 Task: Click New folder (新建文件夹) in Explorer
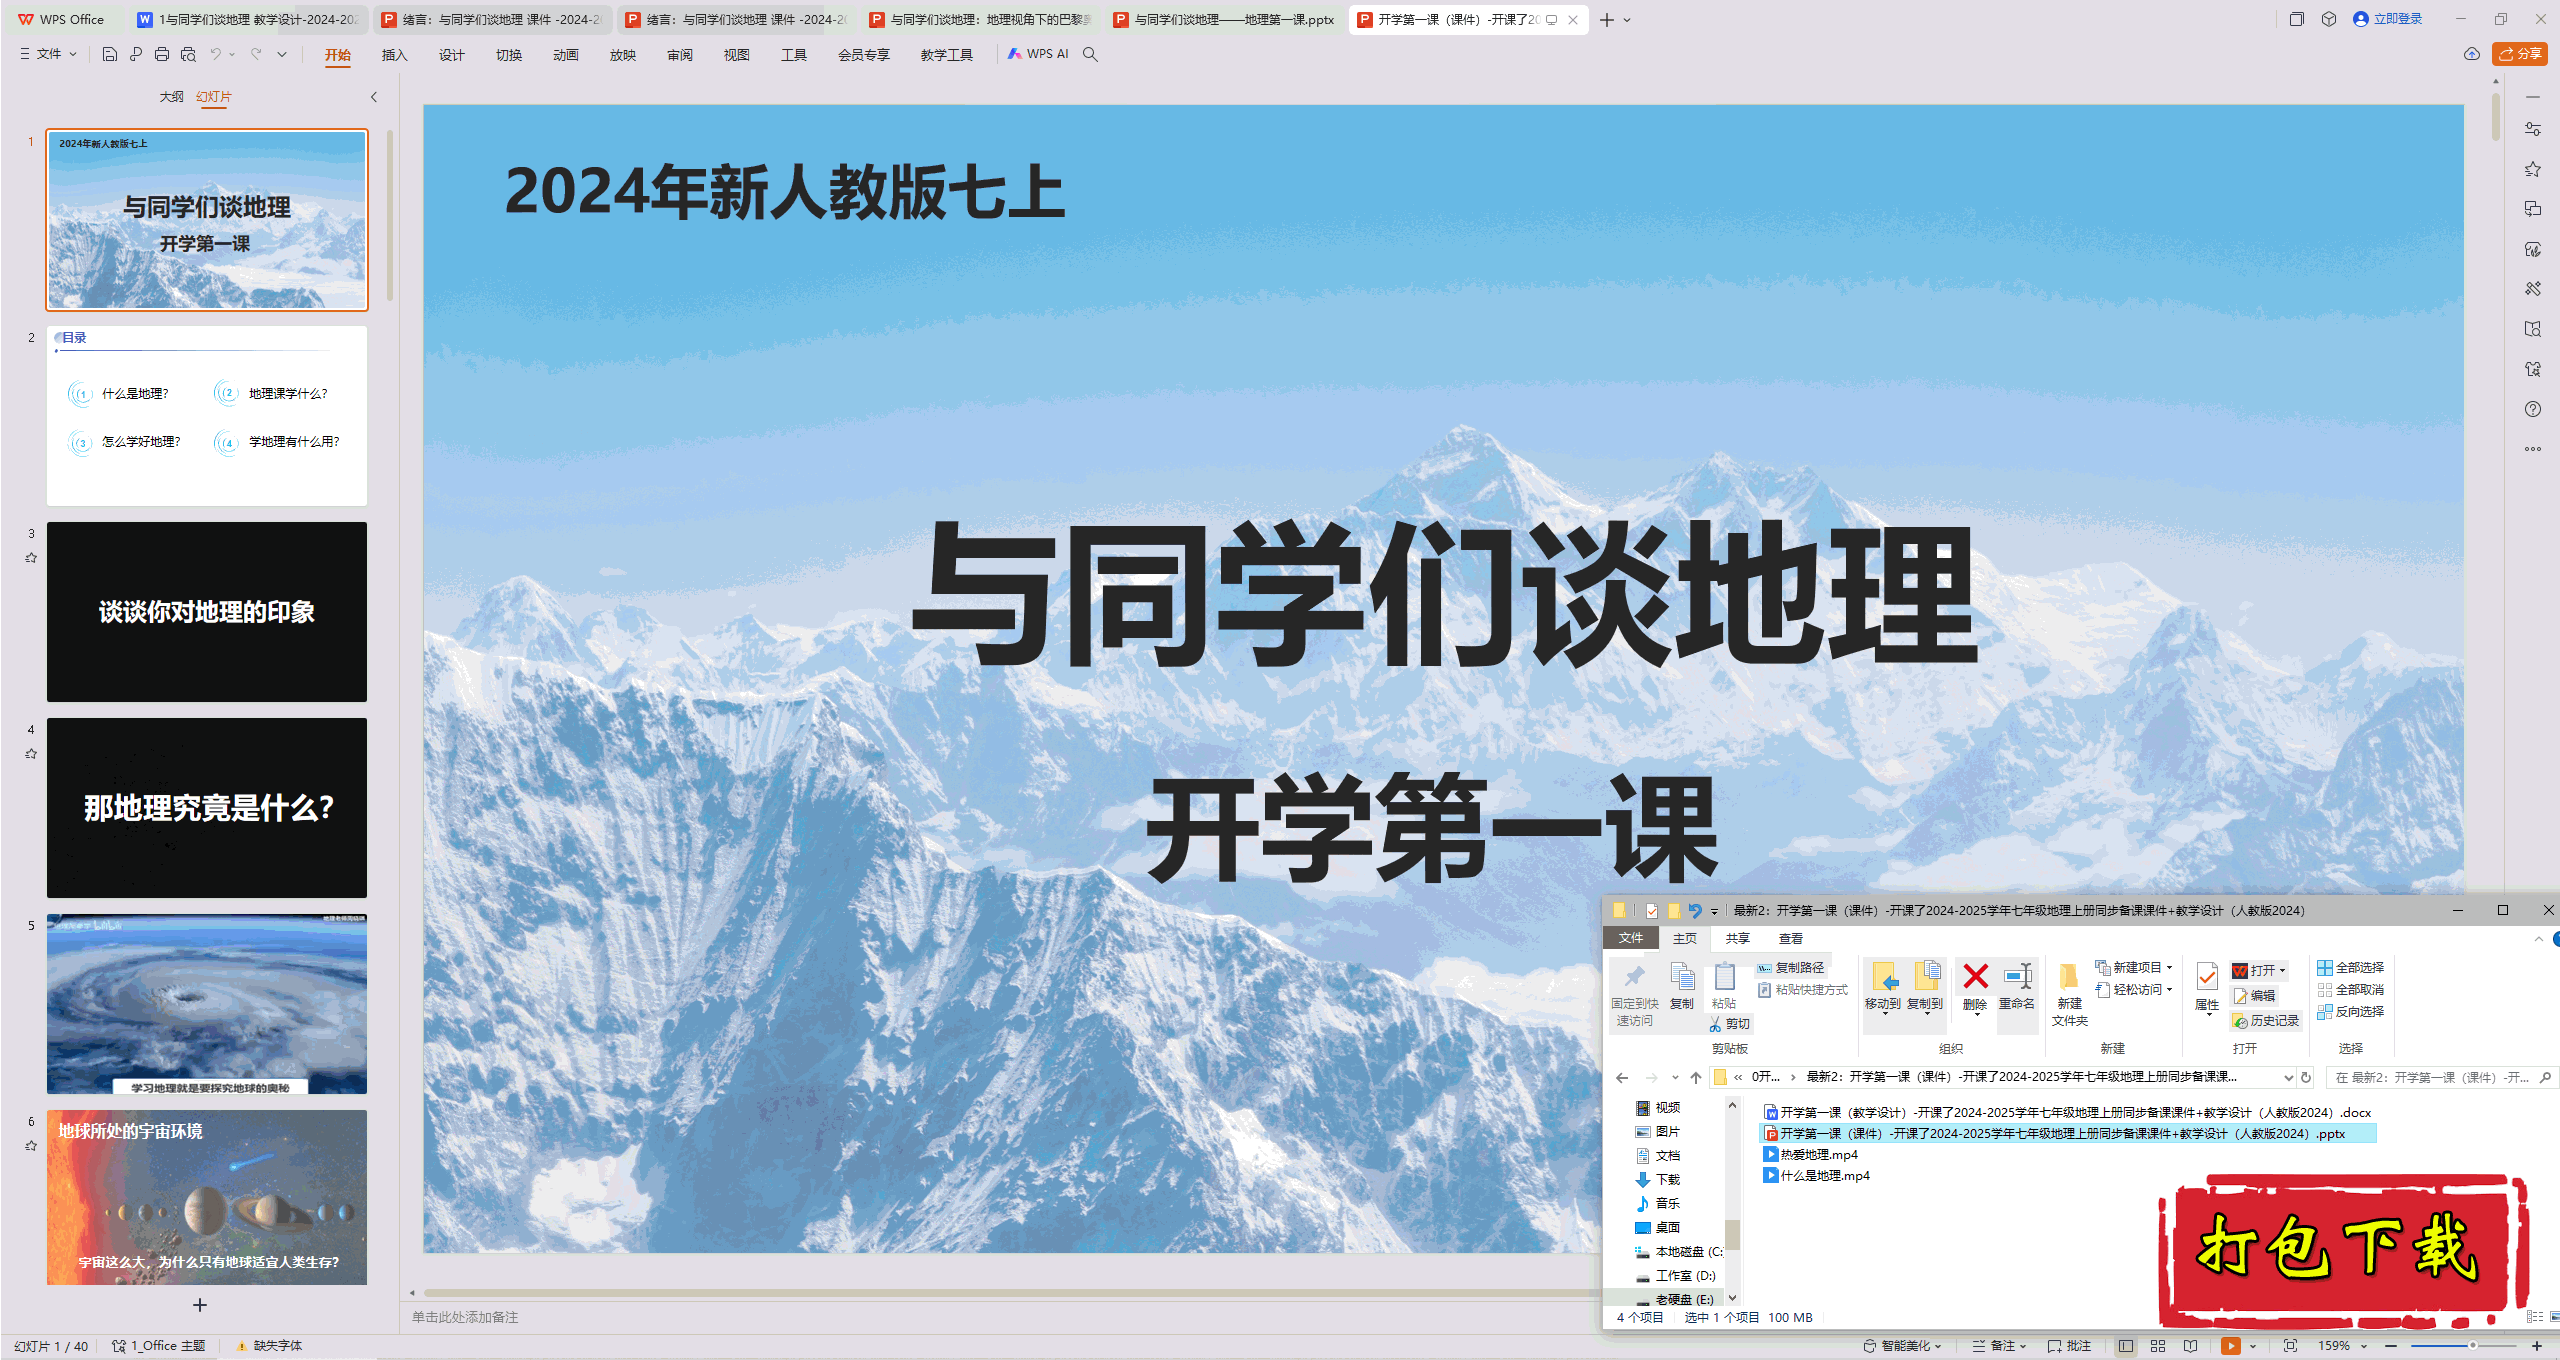tap(2070, 995)
